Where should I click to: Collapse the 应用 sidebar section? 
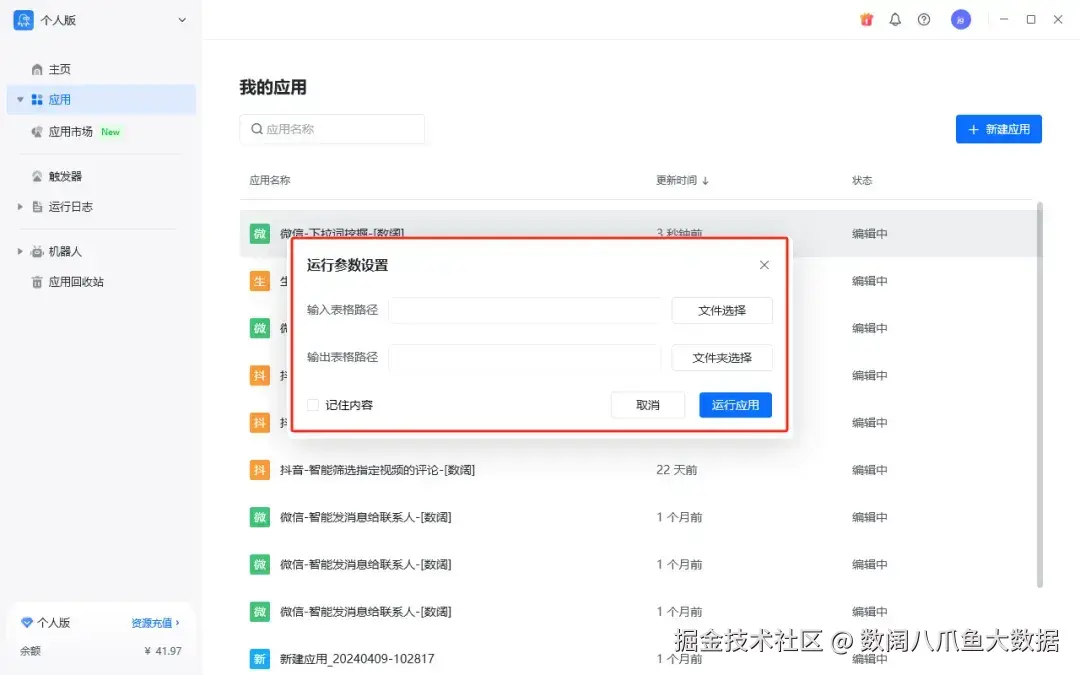(x=20, y=100)
